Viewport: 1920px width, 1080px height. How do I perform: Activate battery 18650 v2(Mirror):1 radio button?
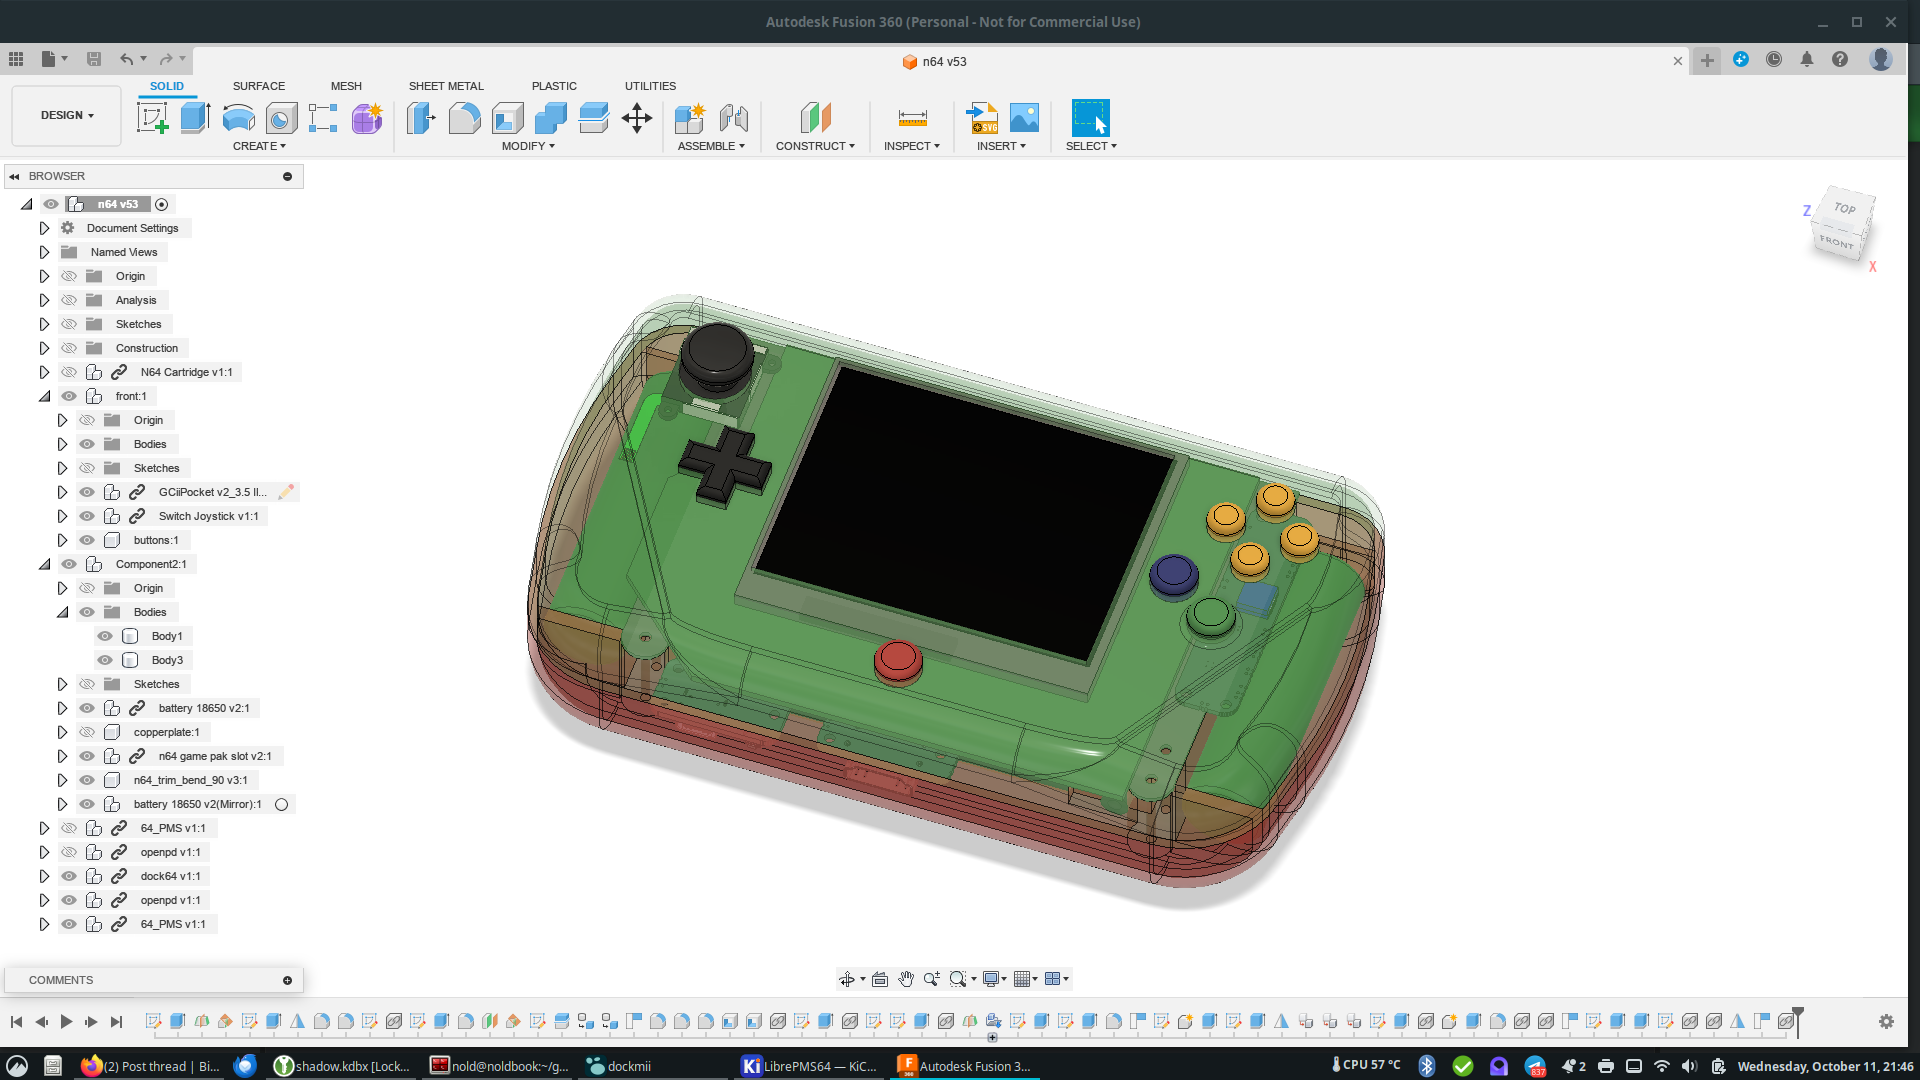coord(282,805)
